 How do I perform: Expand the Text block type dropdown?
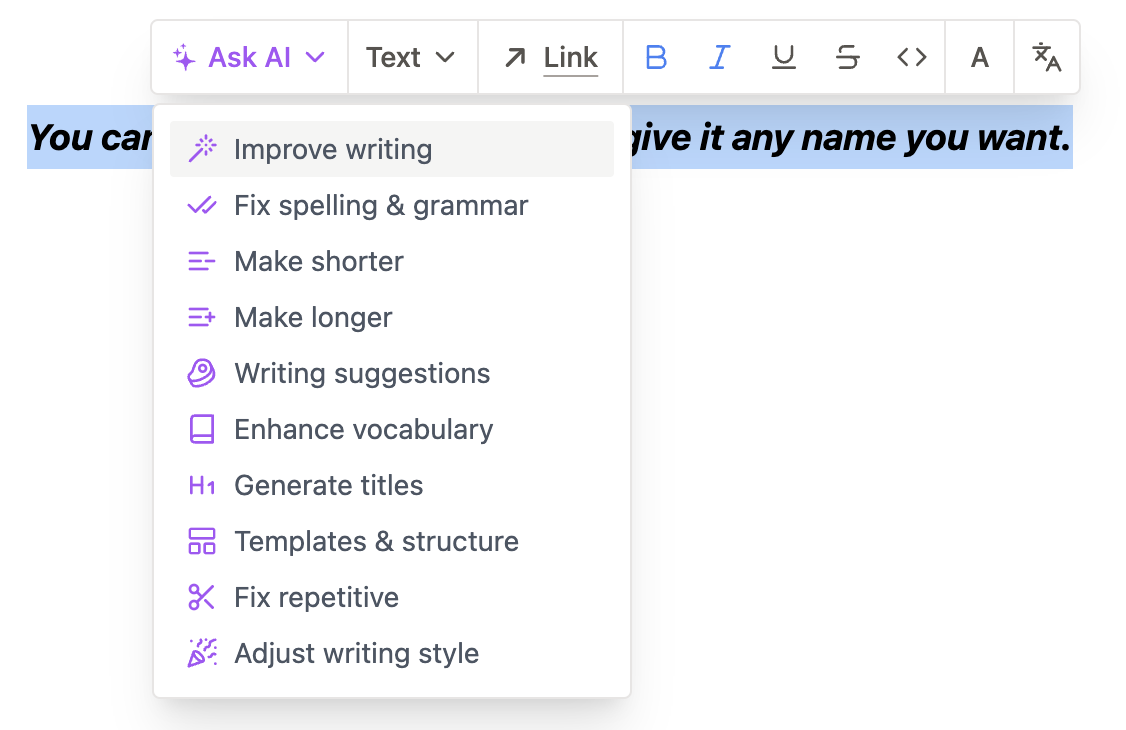(411, 58)
